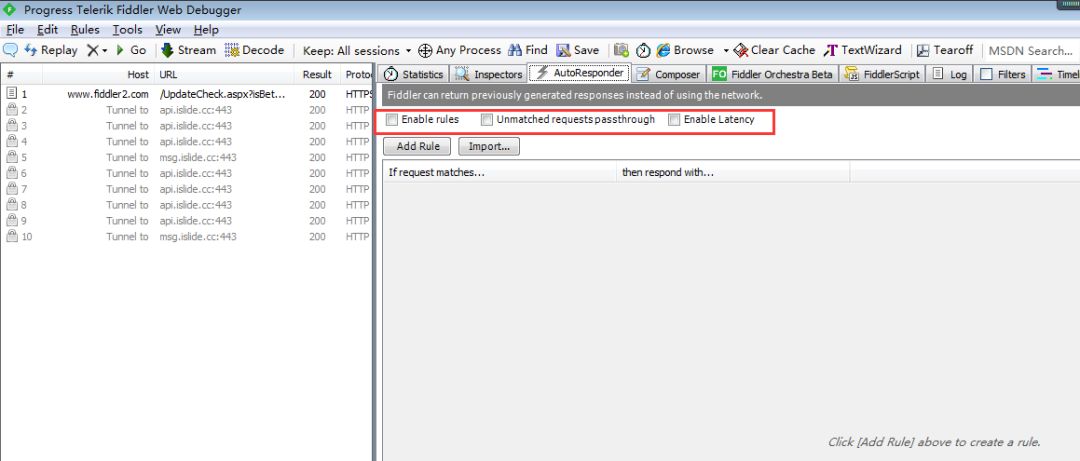Select session 3 tunnel row
Viewport: 1080px width, 461px height.
click(186, 126)
